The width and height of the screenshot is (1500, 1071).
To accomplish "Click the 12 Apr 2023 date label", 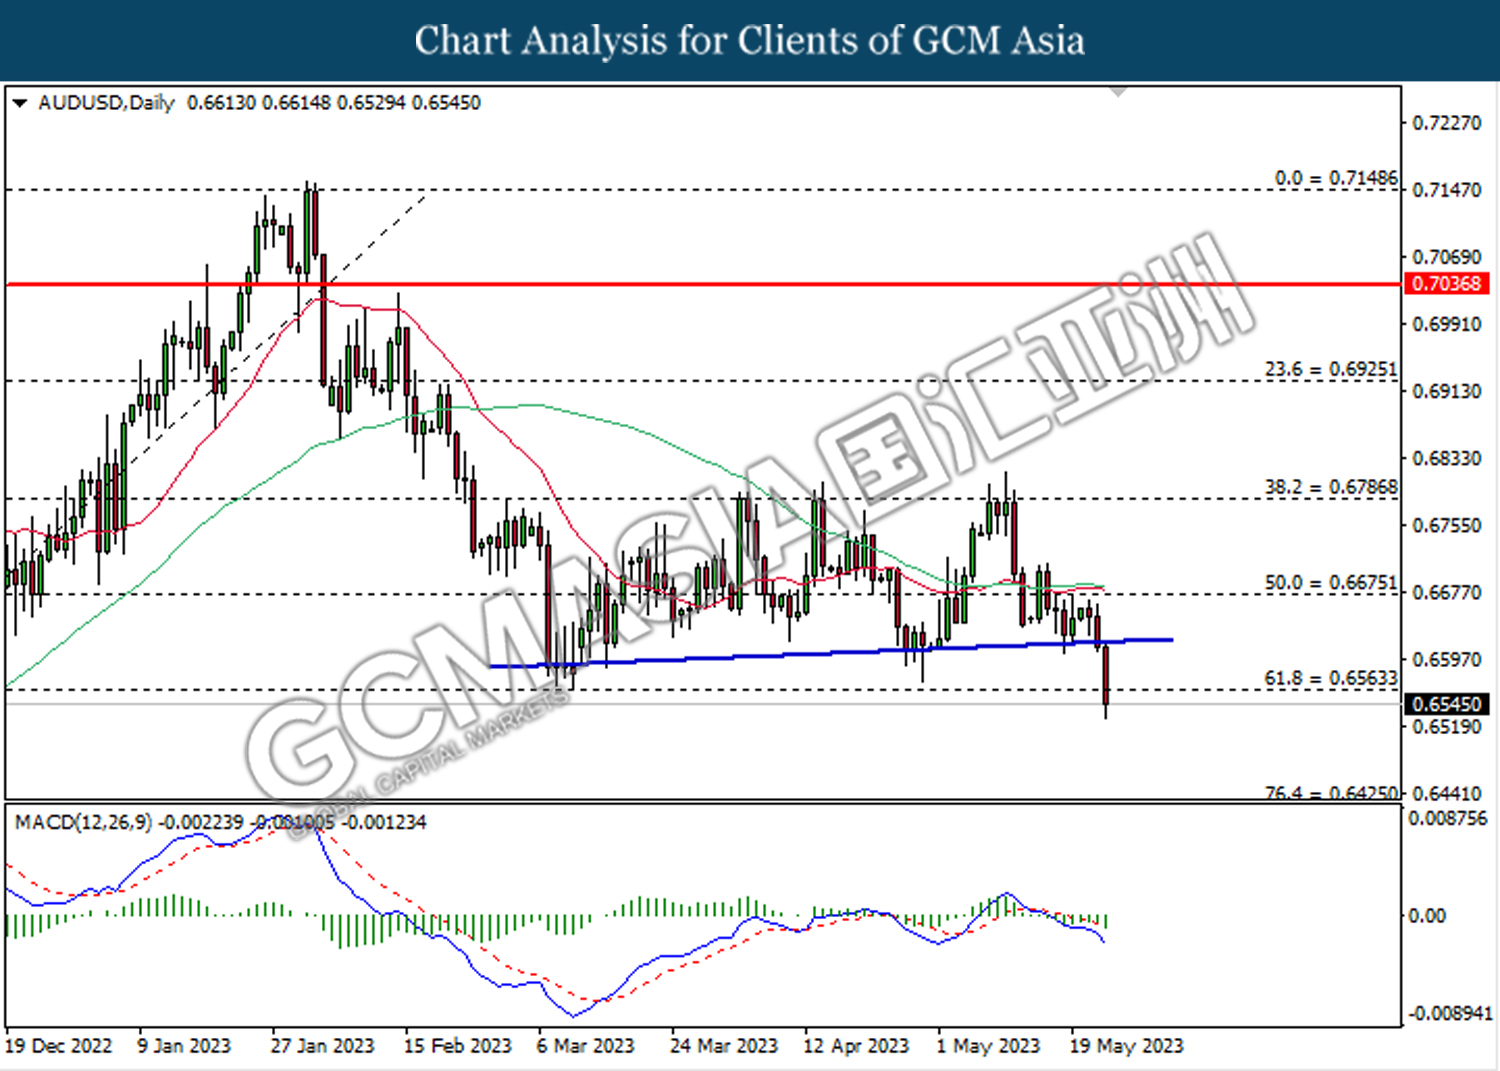I will click(856, 1046).
